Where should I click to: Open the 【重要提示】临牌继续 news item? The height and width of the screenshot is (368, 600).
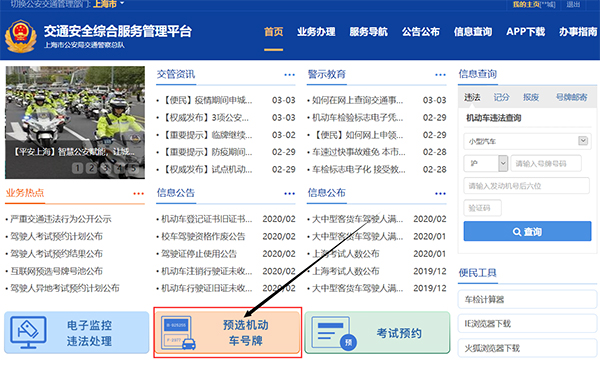click(207, 135)
